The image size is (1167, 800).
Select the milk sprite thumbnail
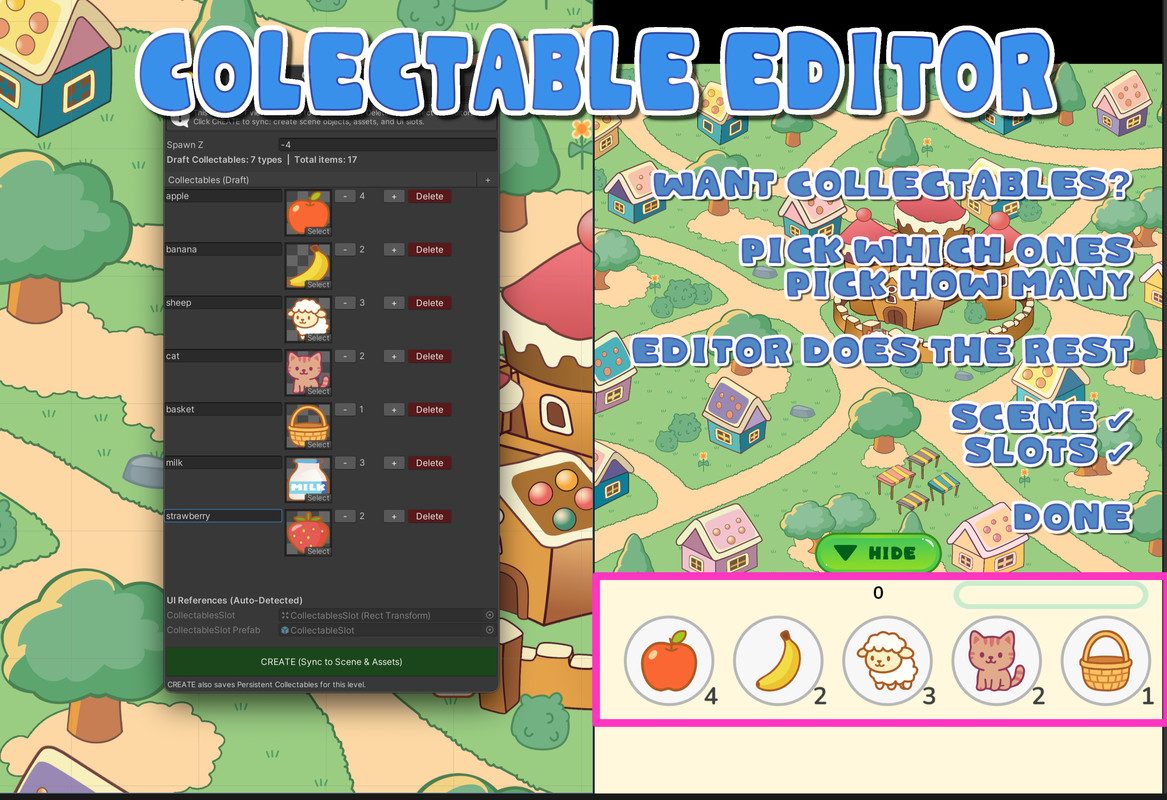coord(308,479)
